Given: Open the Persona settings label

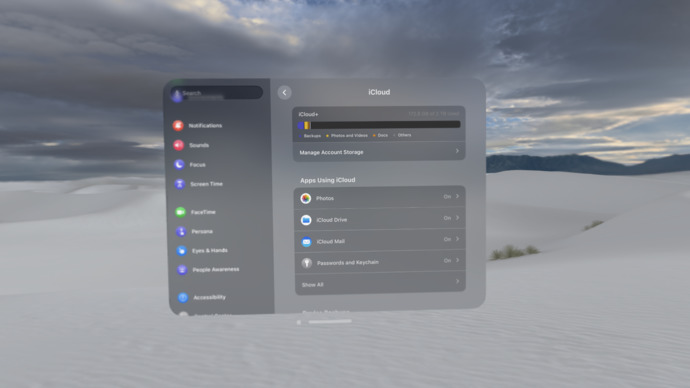Looking at the screenshot, I should tap(202, 231).
